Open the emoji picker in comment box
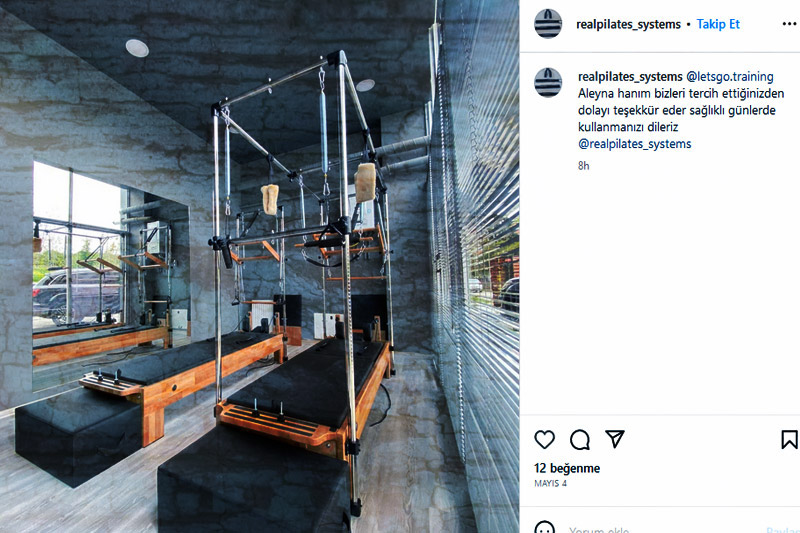 click(544, 528)
